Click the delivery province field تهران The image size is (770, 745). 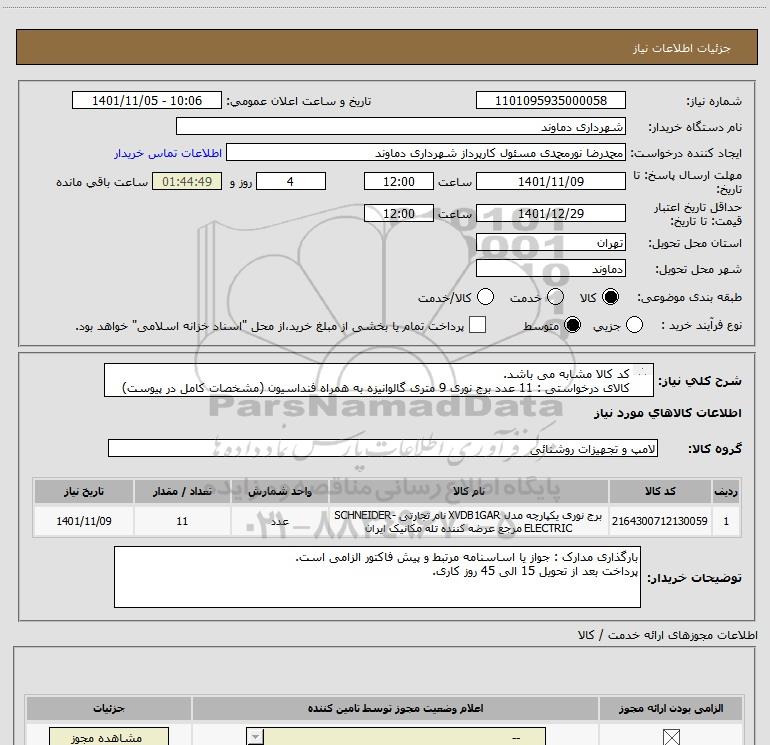point(550,242)
